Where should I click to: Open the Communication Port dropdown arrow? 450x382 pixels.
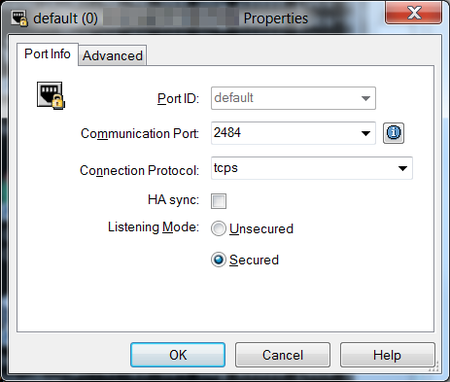366,133
